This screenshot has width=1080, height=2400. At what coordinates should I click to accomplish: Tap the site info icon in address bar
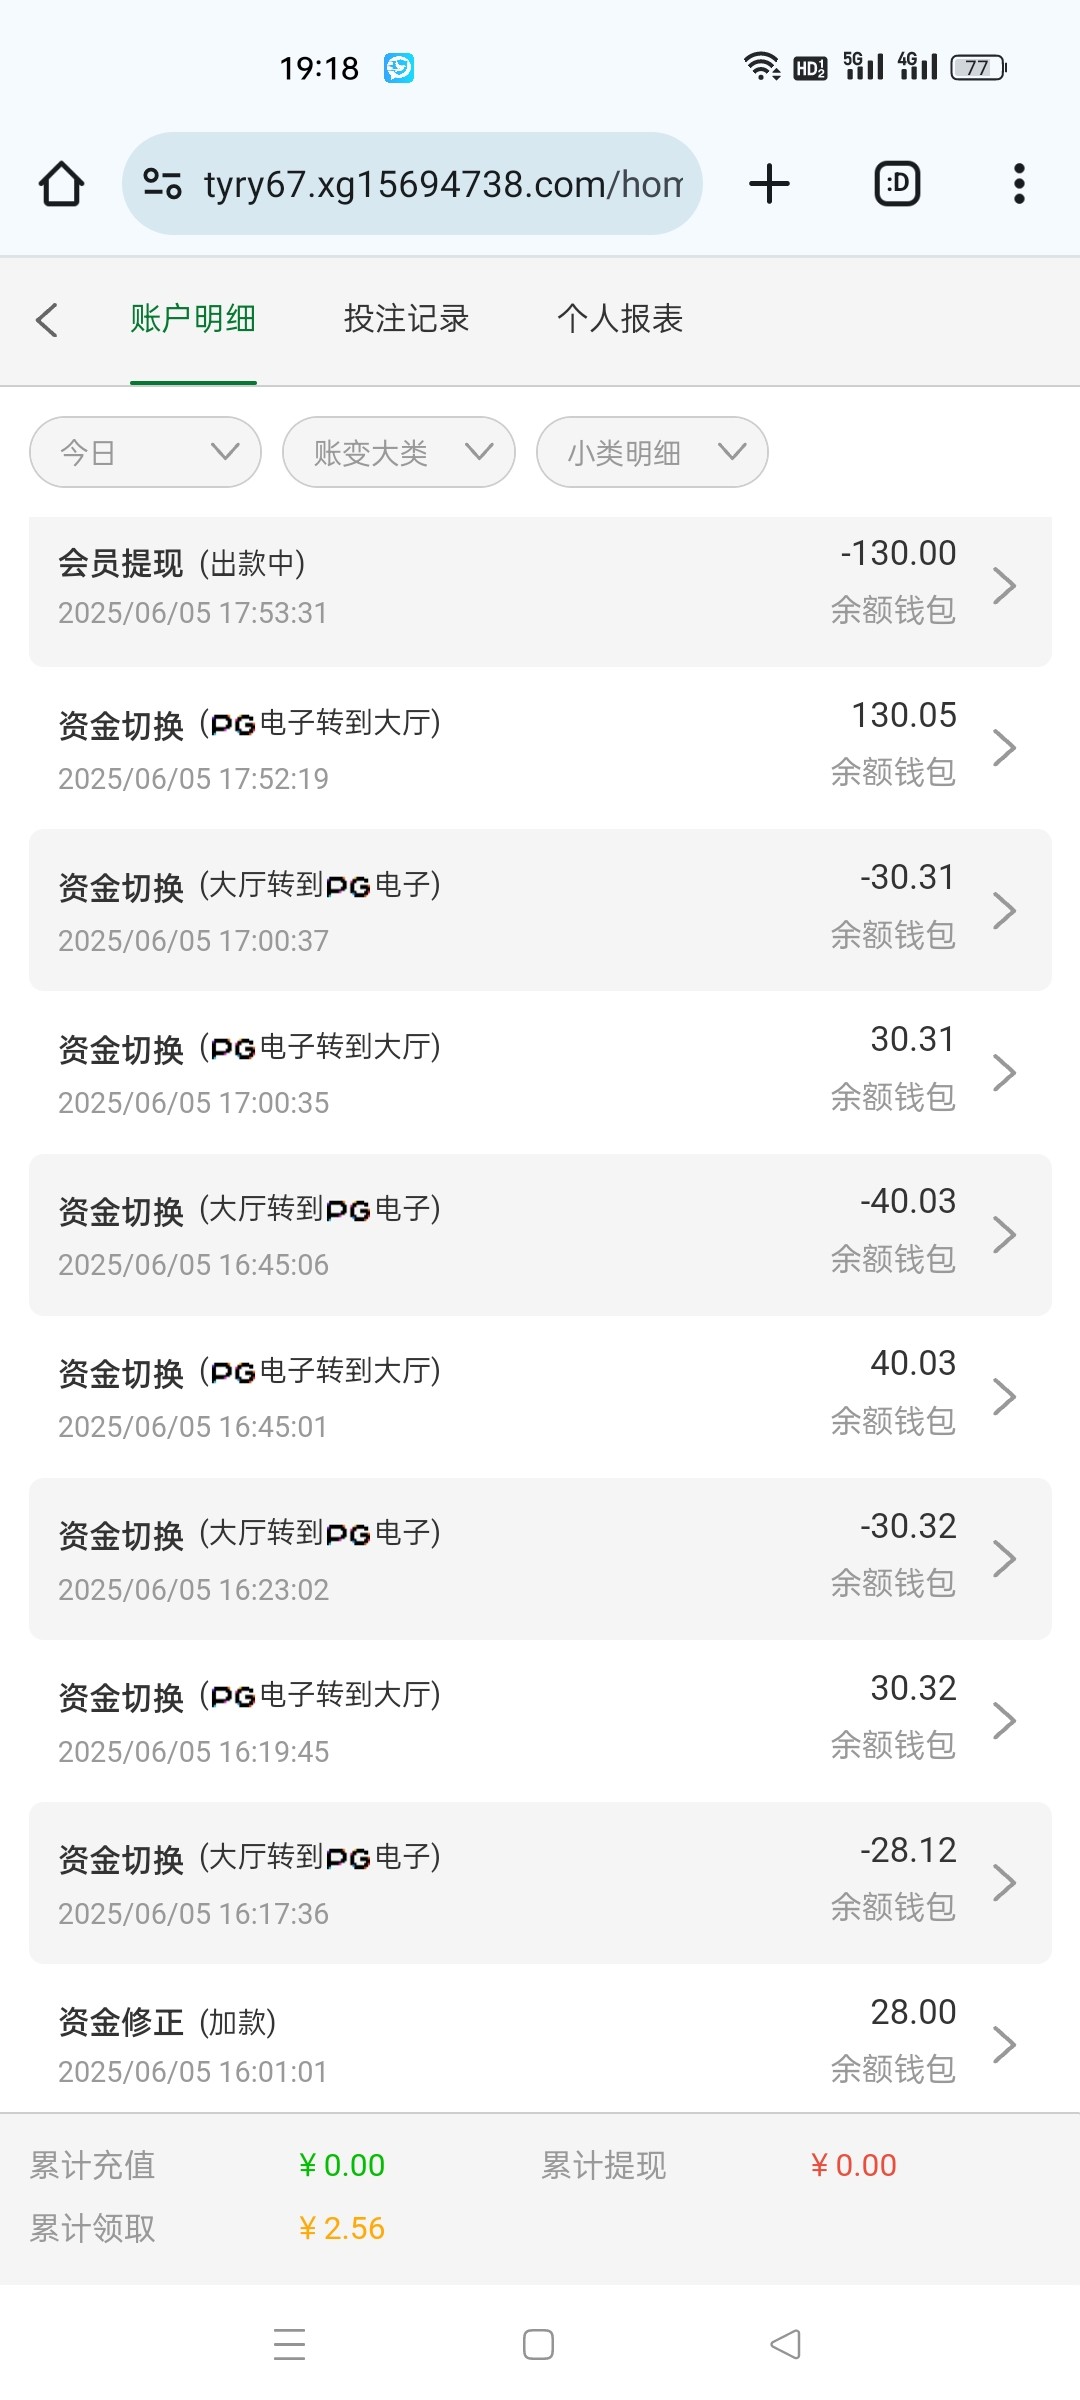(x=162, y=184)
